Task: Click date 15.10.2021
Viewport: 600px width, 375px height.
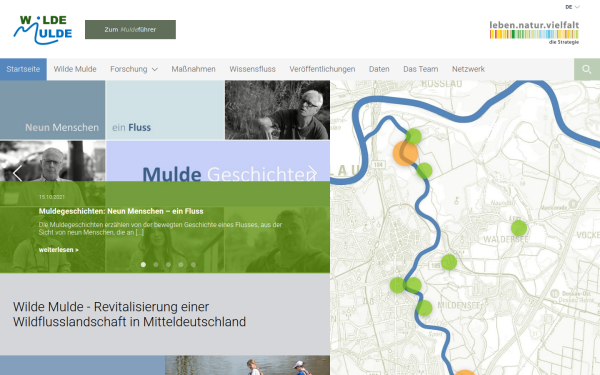Action: pyautogui.click(x=52, y=197)
